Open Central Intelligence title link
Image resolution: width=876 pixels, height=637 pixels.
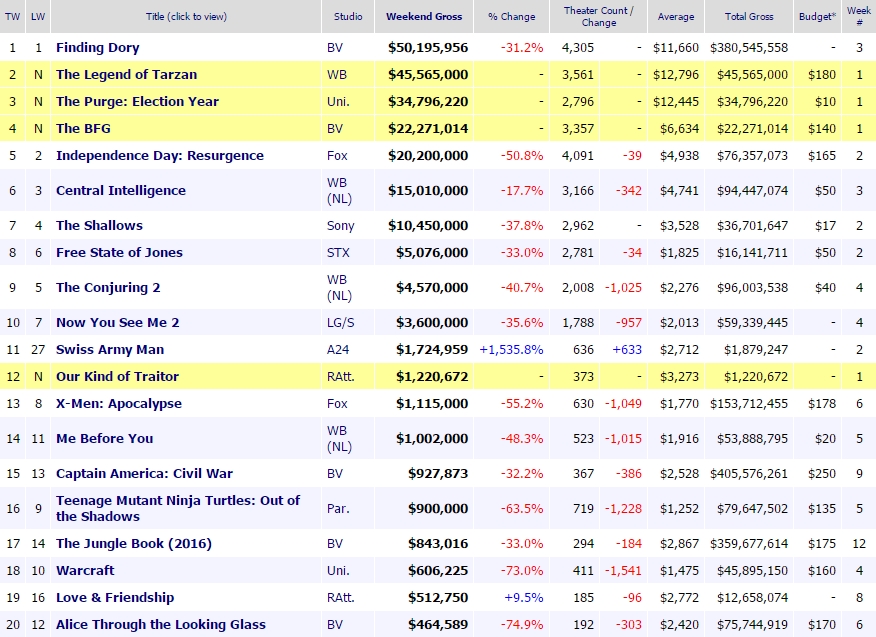pos(121,190)
